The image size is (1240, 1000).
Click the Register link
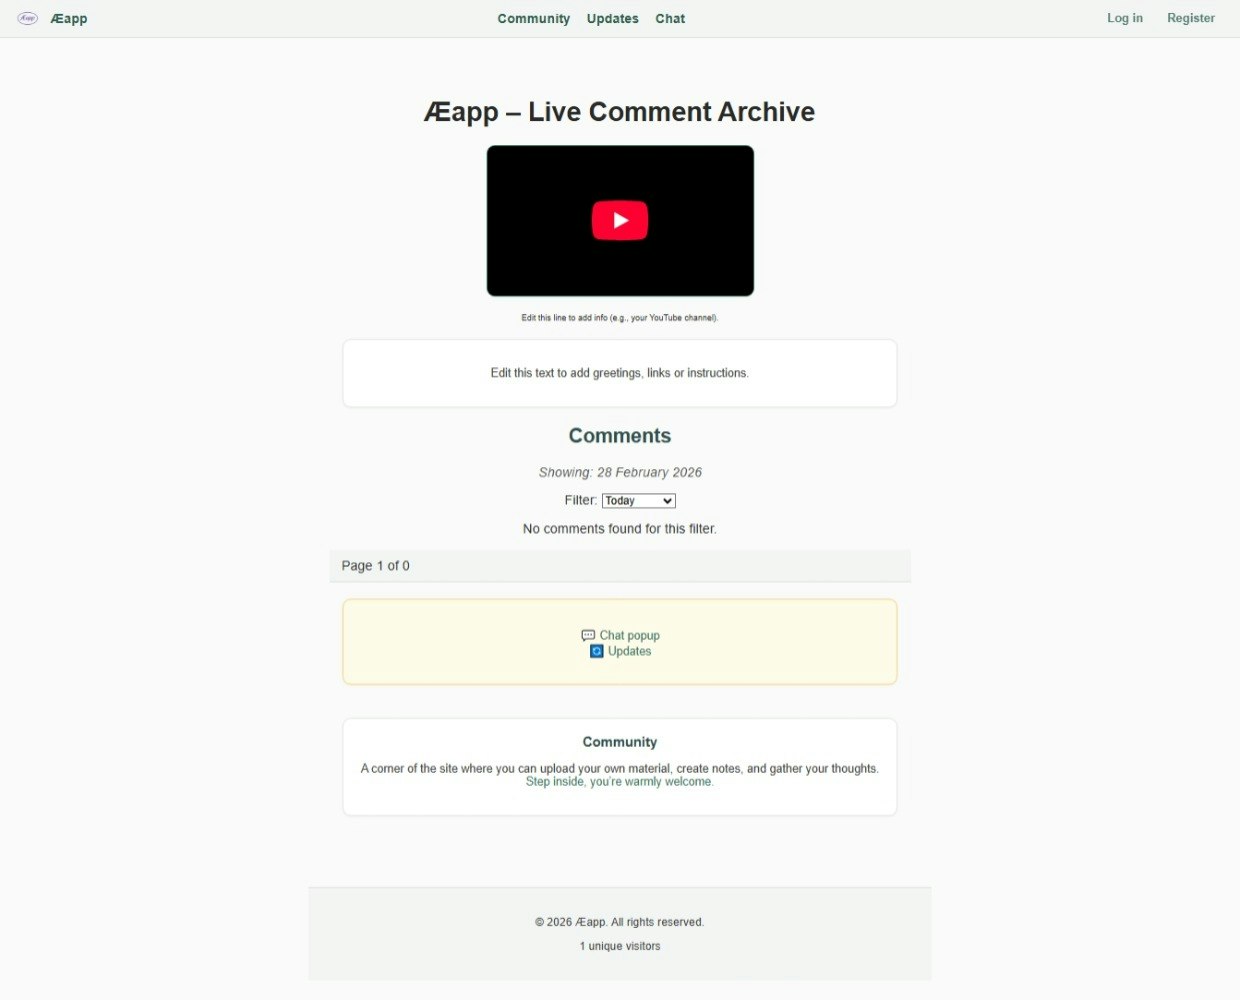tap(1191, 18)
